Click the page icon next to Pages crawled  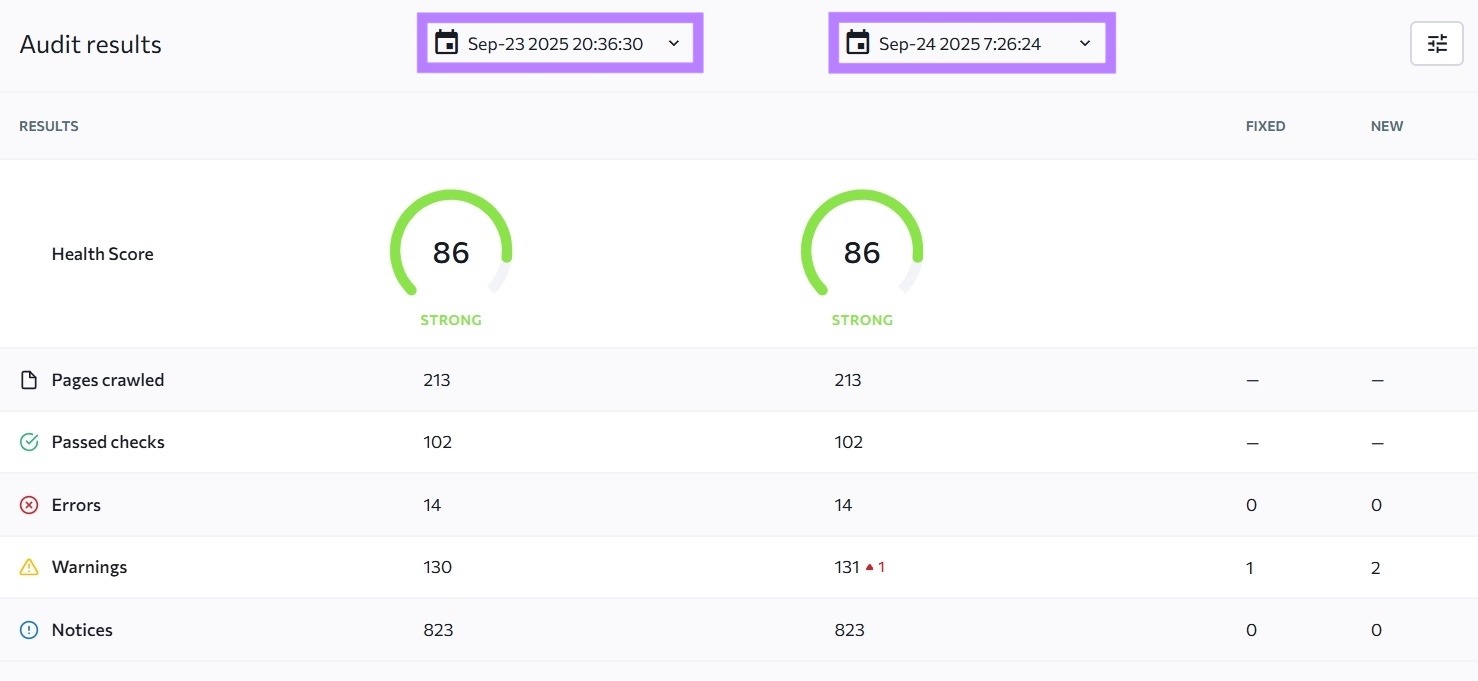(28, 379)
